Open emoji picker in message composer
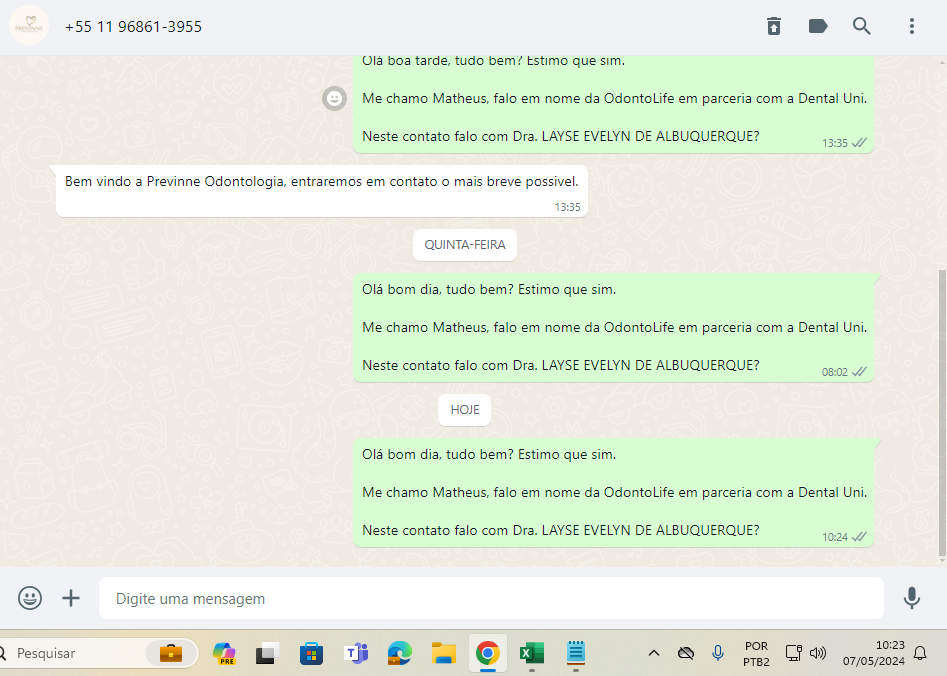Viewport: 947px width, 676px height. click(30, 598)
